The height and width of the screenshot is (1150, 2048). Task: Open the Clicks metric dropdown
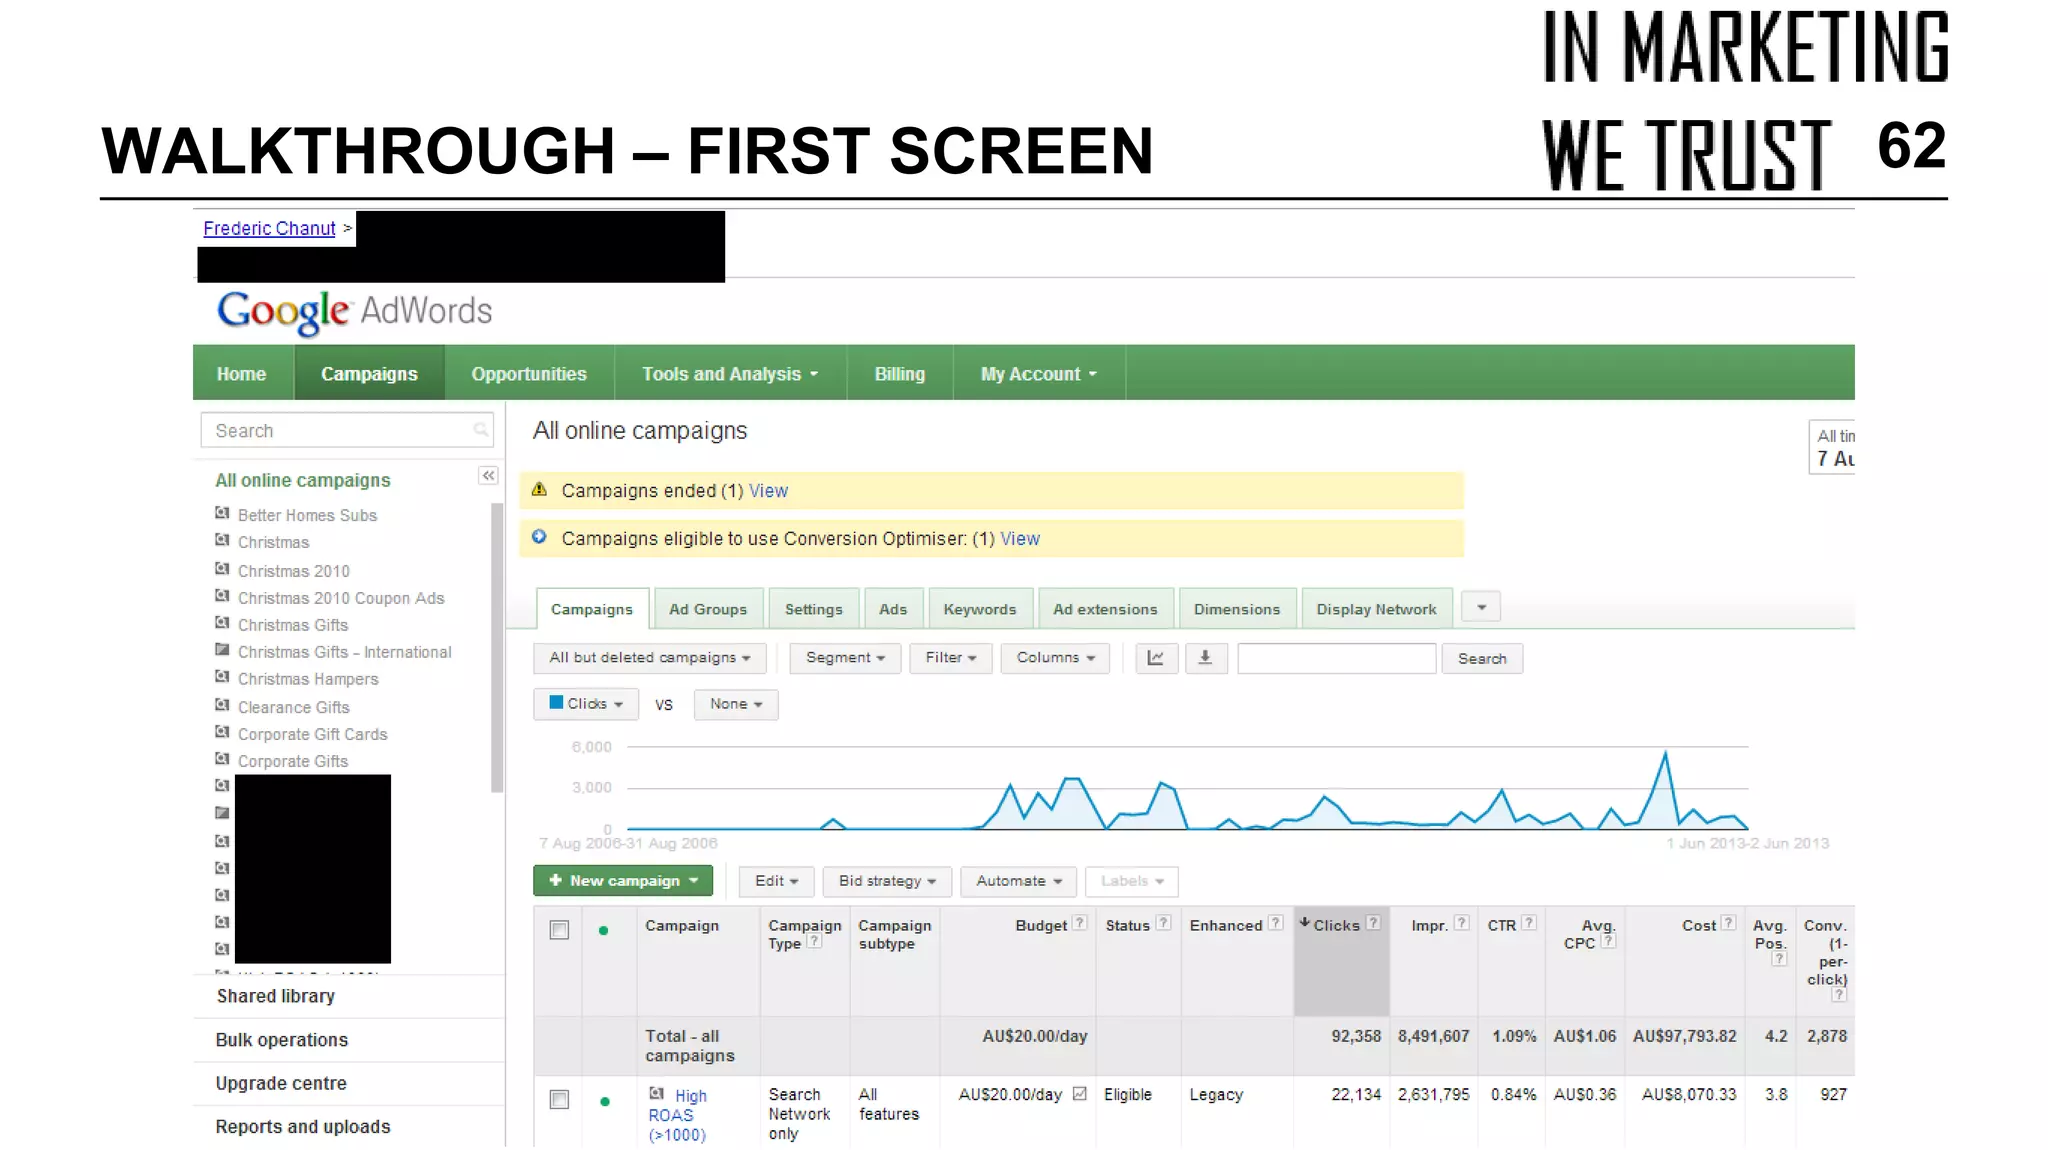(x=586, y=704)
